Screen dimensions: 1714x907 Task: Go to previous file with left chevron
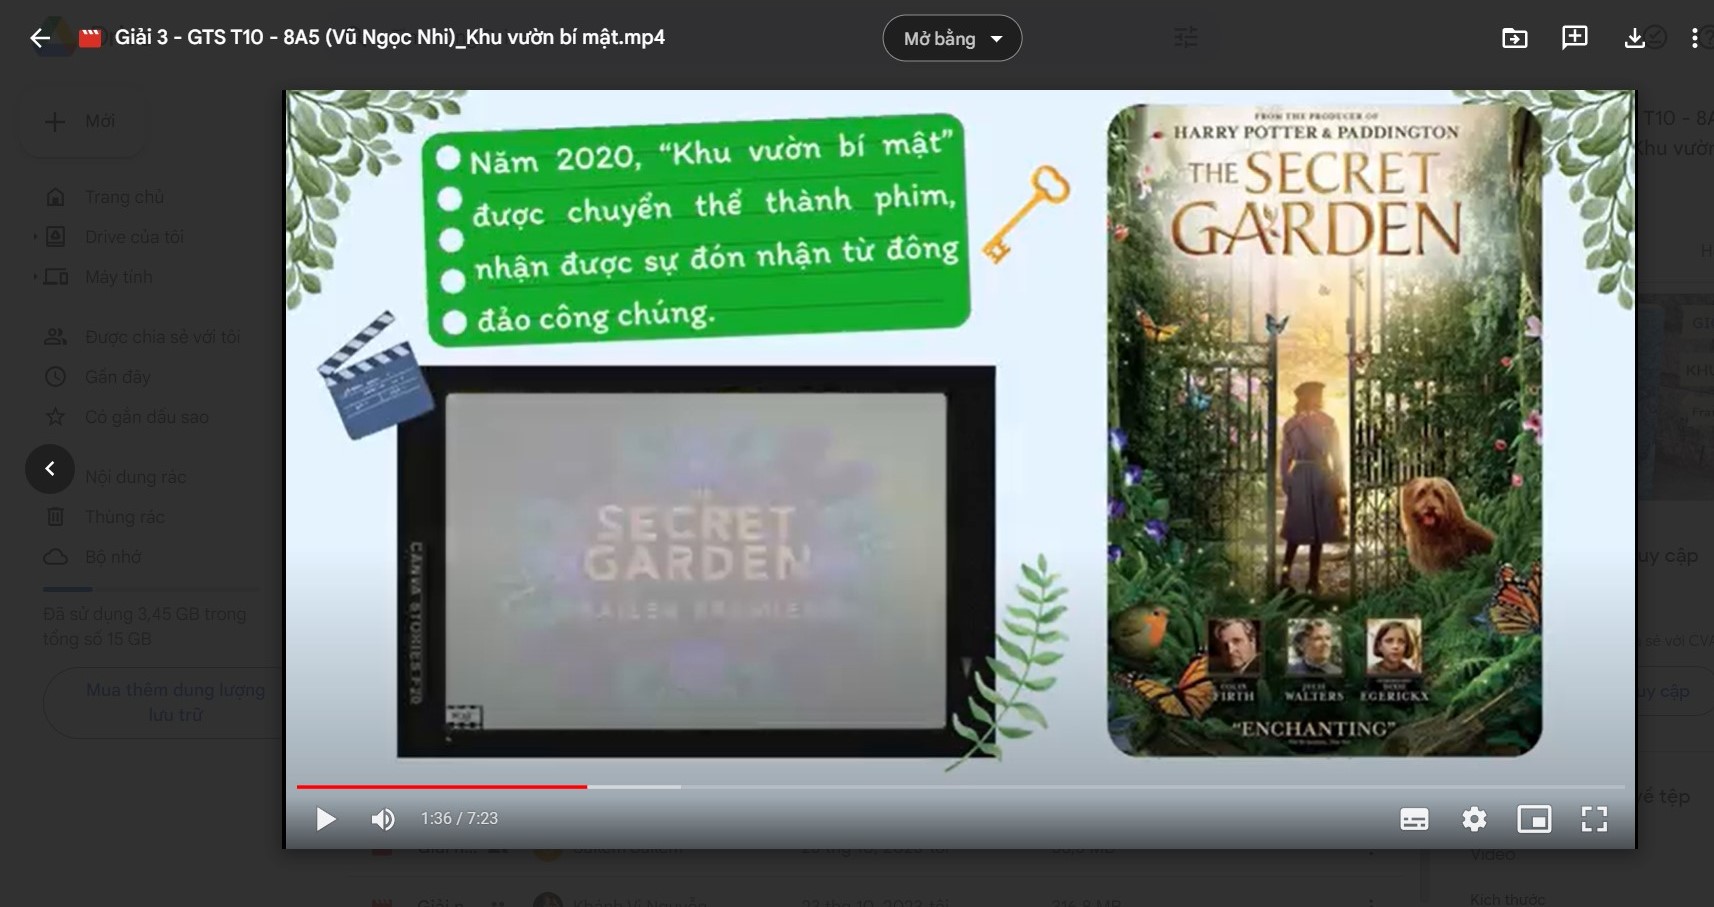pyautogui.click(x=50, y=469)
